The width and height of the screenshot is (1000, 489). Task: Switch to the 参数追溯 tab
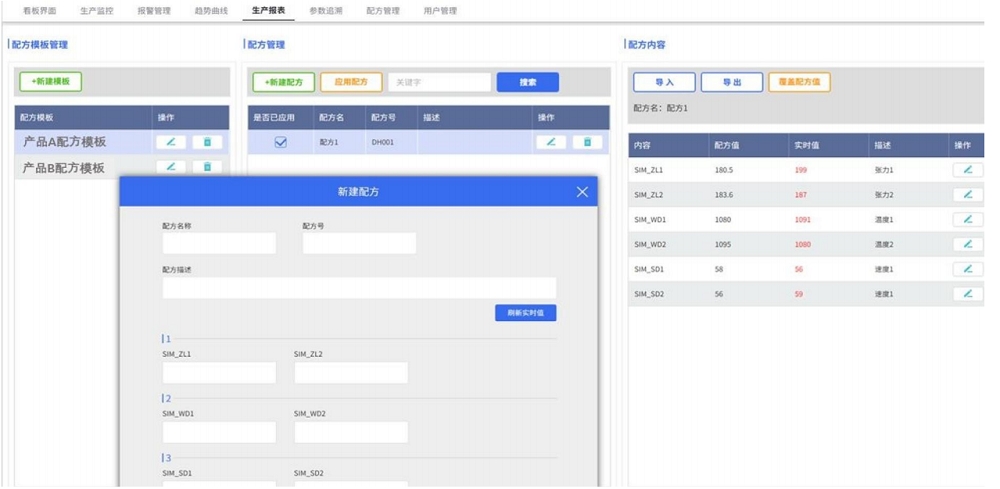(x=325, y=11)
